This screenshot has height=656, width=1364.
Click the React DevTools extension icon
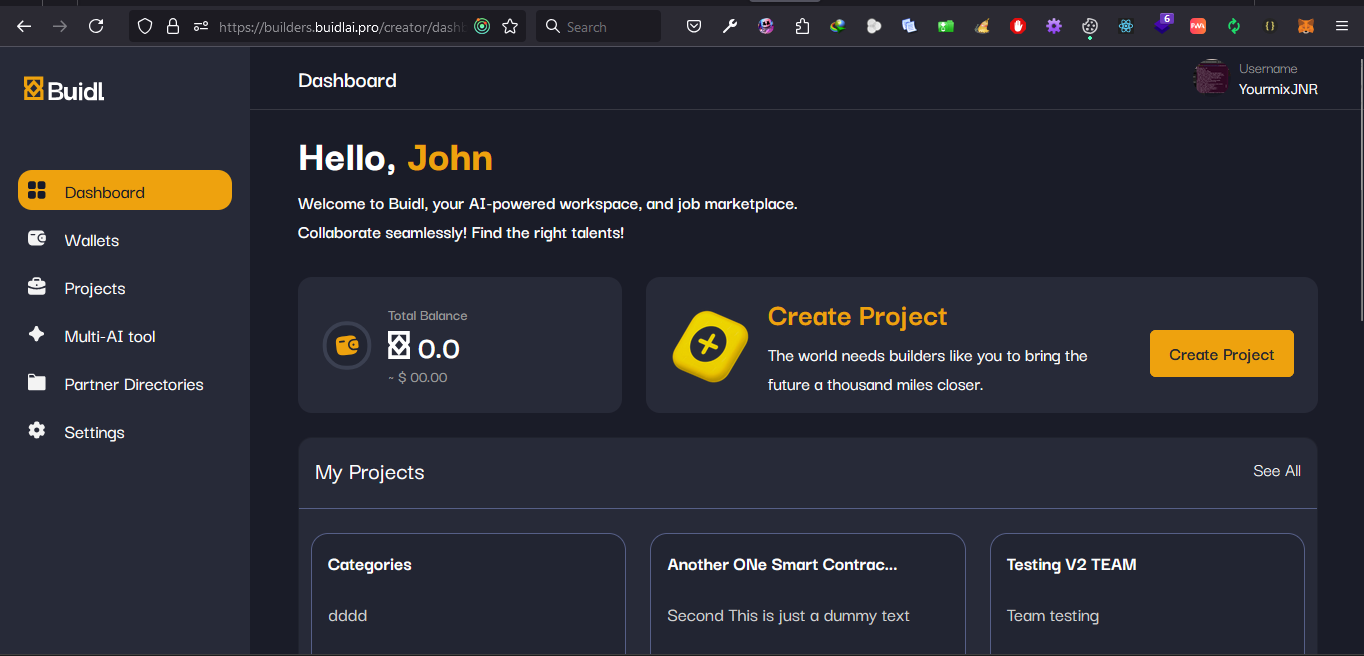(x=1126, y=26)
